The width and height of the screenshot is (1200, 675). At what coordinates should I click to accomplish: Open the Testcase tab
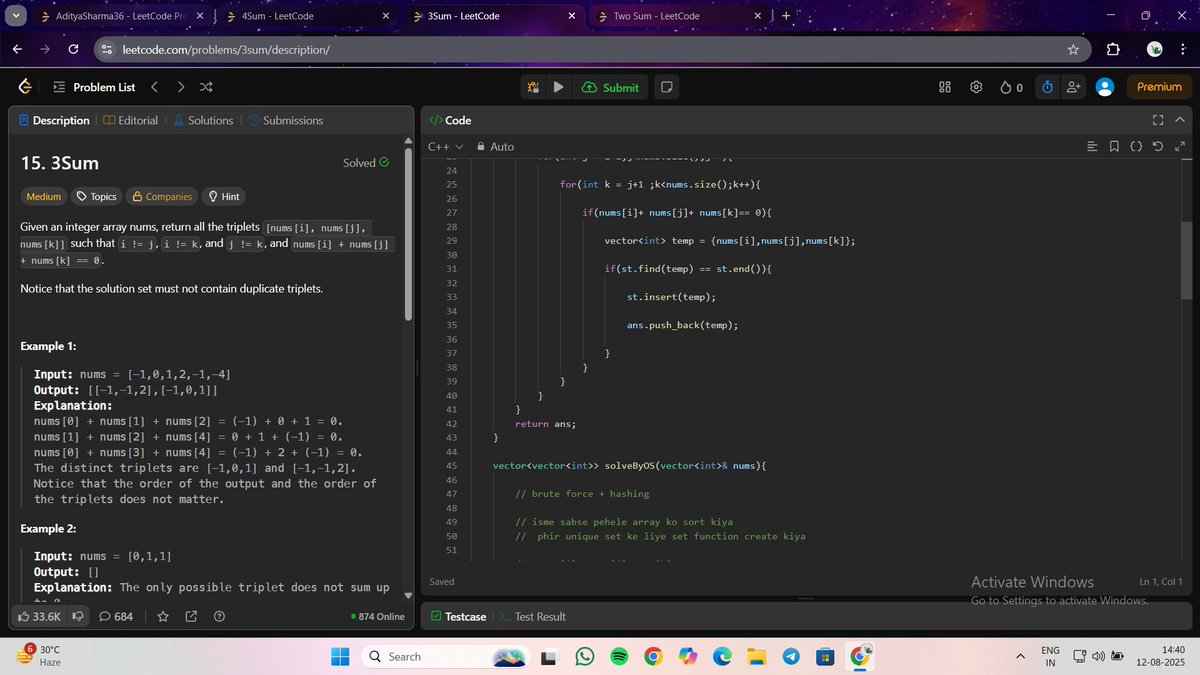459,616
